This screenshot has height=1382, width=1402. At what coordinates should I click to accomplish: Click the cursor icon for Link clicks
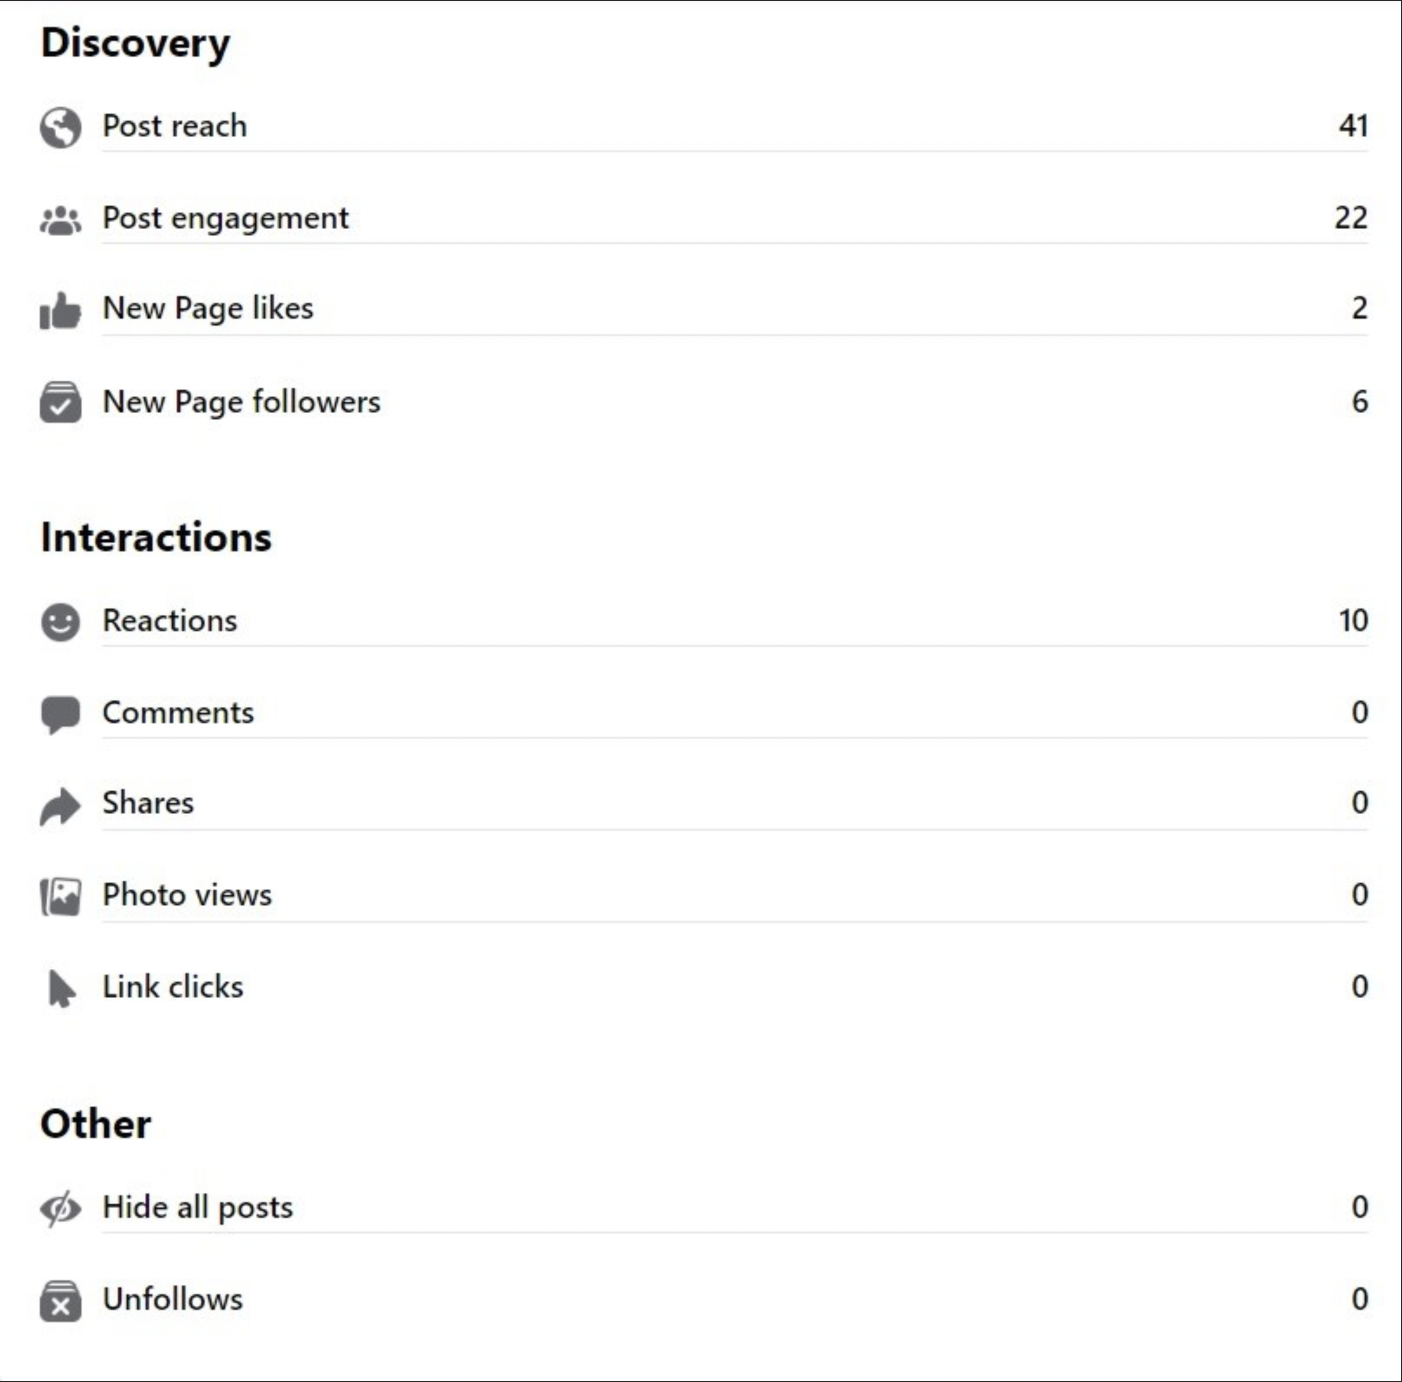[60, 988]
